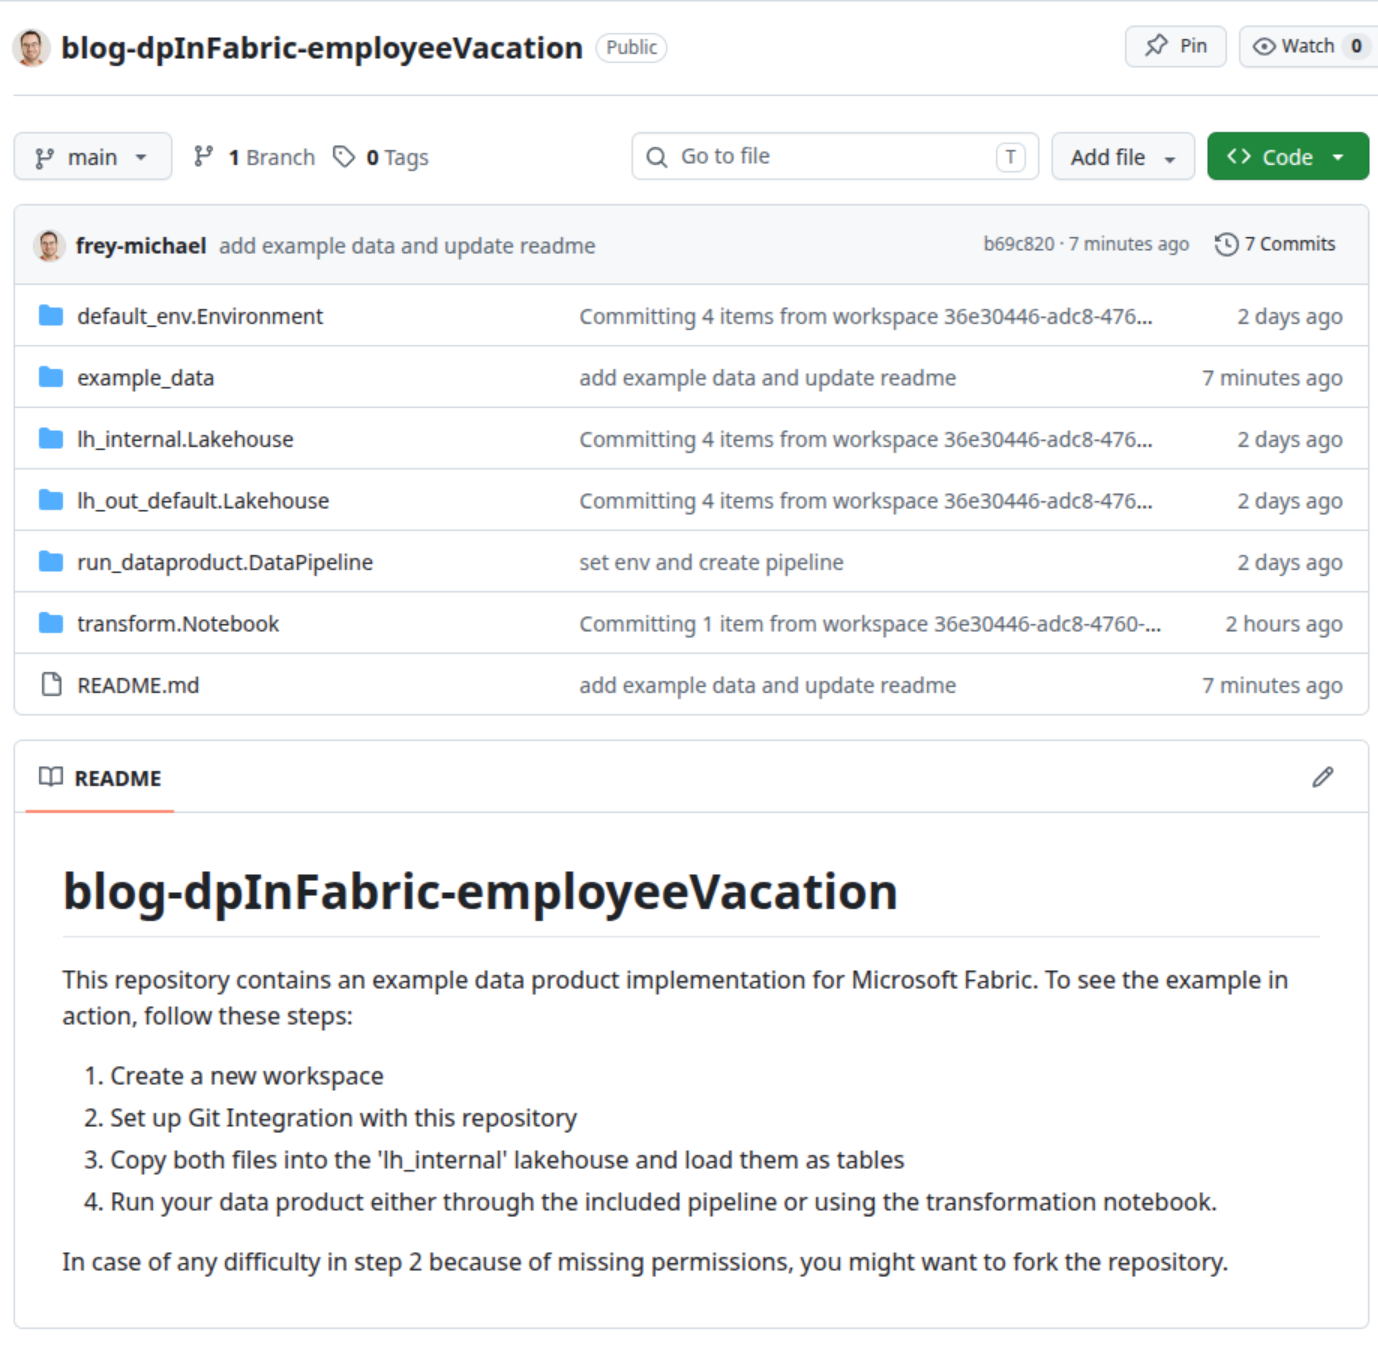The width and height of the screenshot is (1378, 1345).
Task: Click the T shortcut key hint icon
Action: (1010, 157)
